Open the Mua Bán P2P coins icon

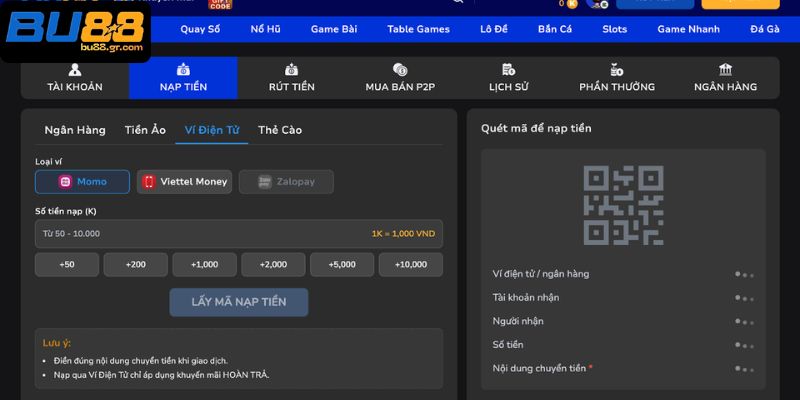click(400, 70)
